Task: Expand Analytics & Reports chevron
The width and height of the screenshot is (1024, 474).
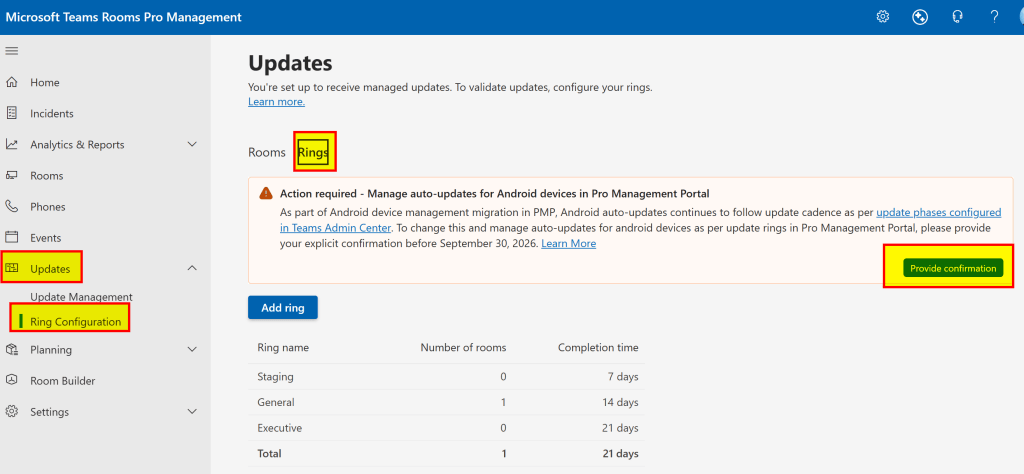Action: [192, 144]
